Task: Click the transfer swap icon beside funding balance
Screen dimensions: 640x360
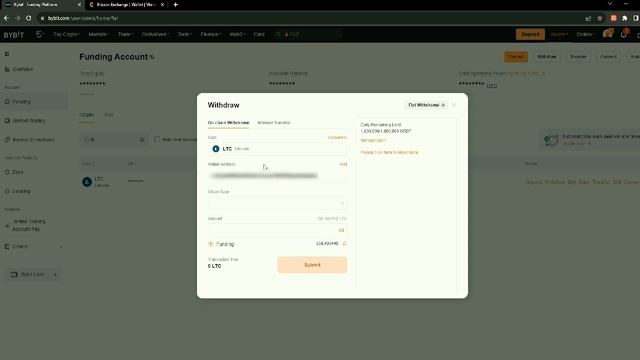Action: 344,244
